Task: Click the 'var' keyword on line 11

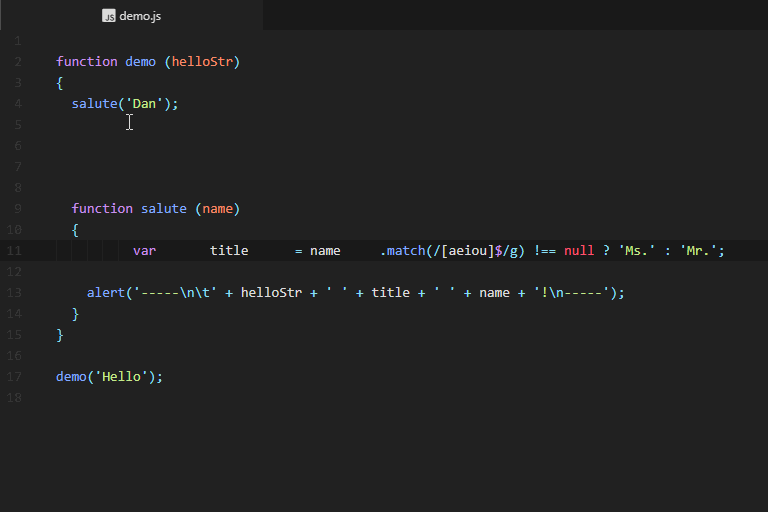Action: pyautogui.click(x=144, y=251)
